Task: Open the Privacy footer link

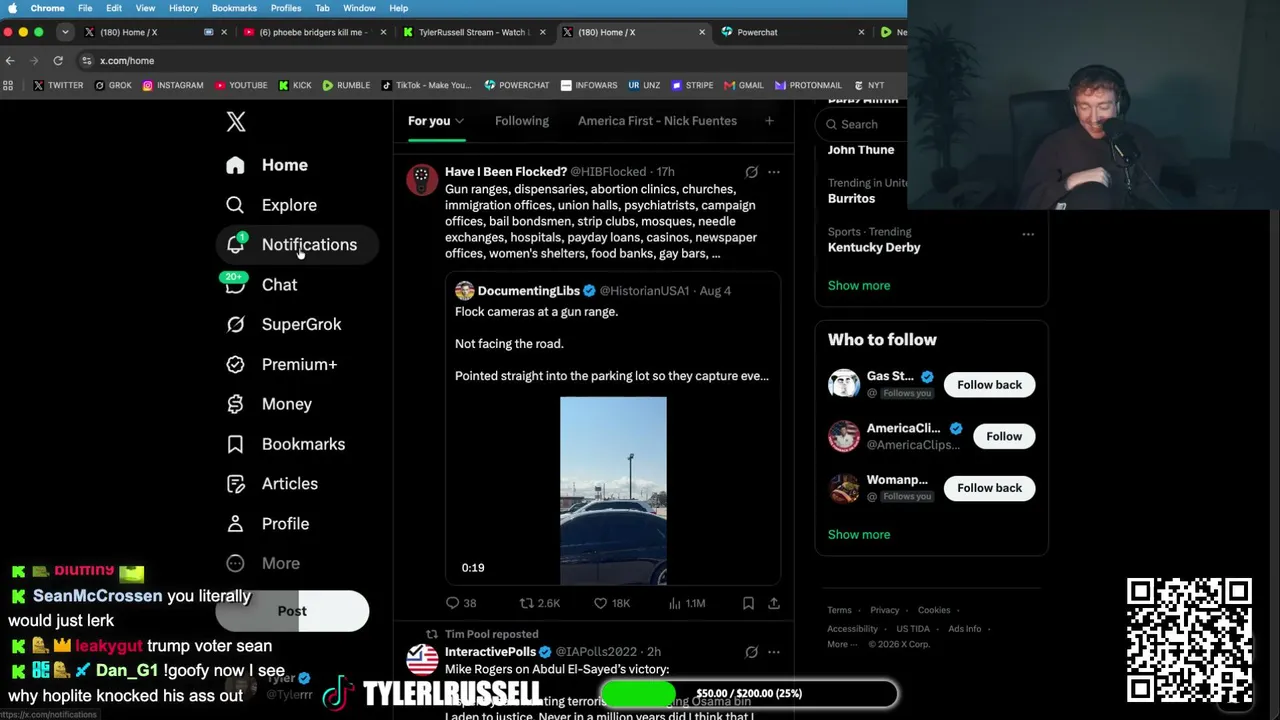Action: coord(884,610)
